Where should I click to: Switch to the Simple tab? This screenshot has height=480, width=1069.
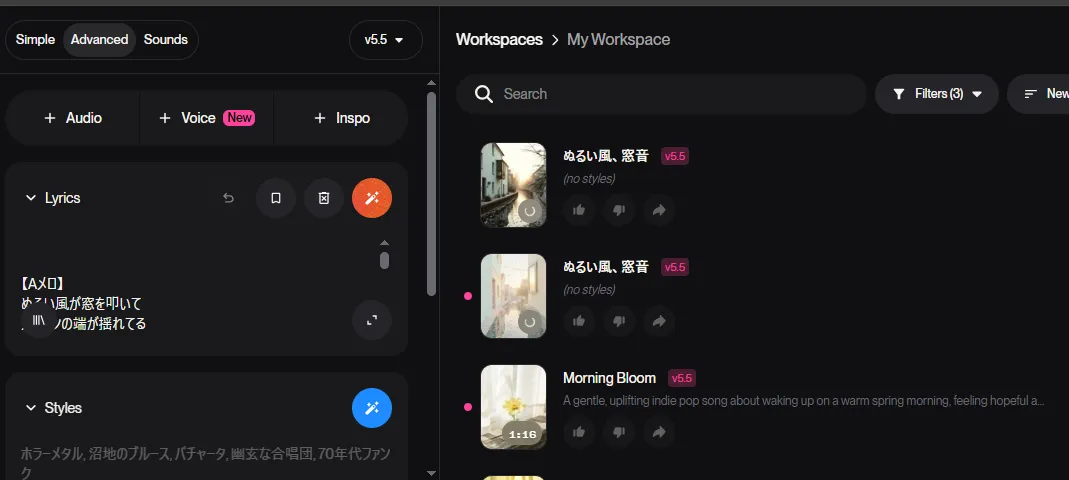coord(35,40)
